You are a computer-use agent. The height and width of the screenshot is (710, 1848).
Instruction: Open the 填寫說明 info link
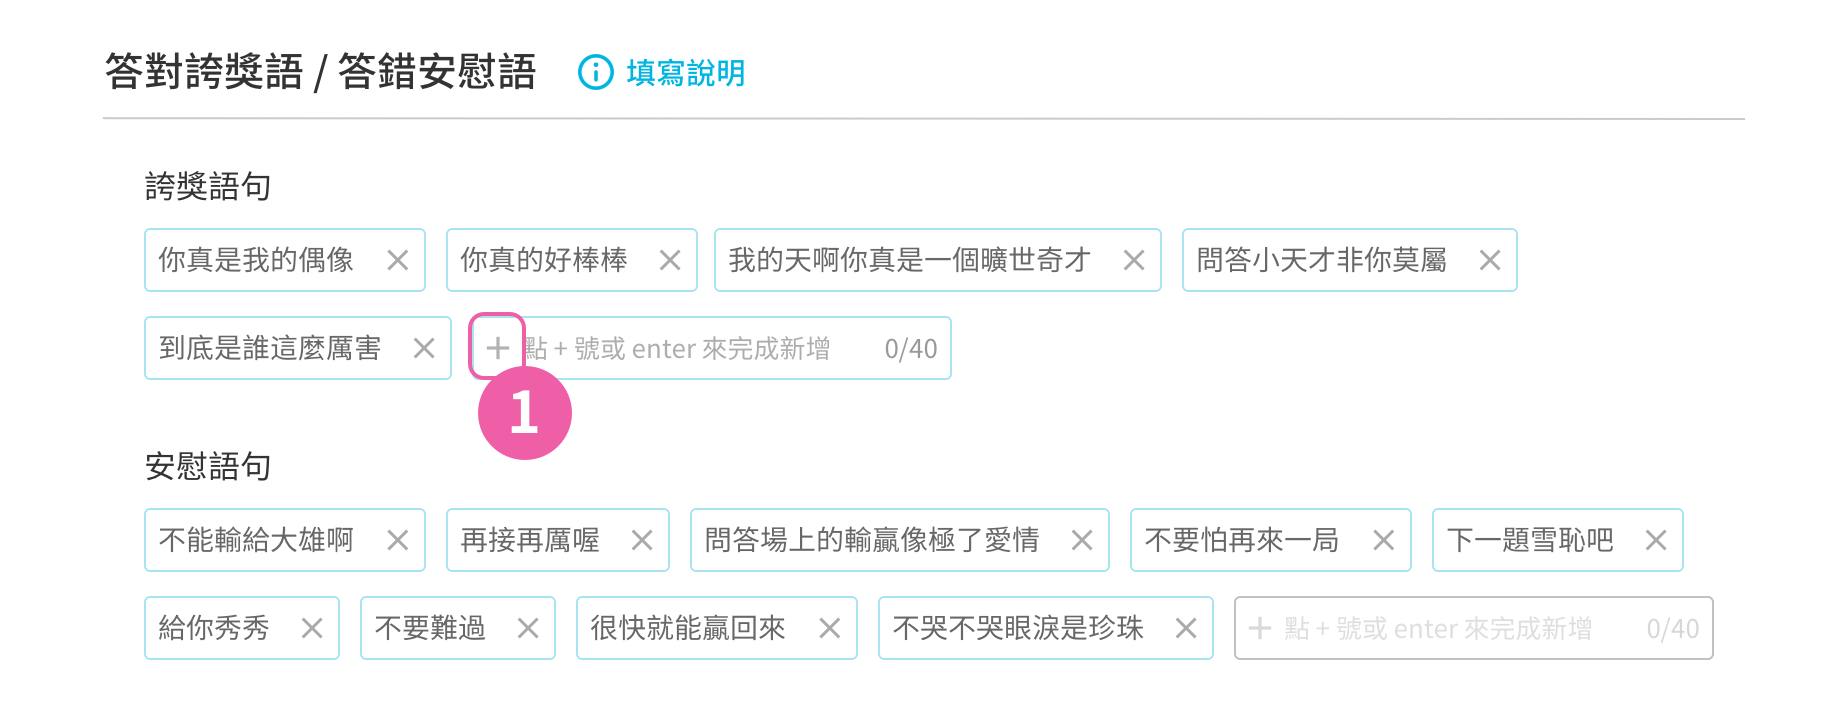(x=685, y=73)
